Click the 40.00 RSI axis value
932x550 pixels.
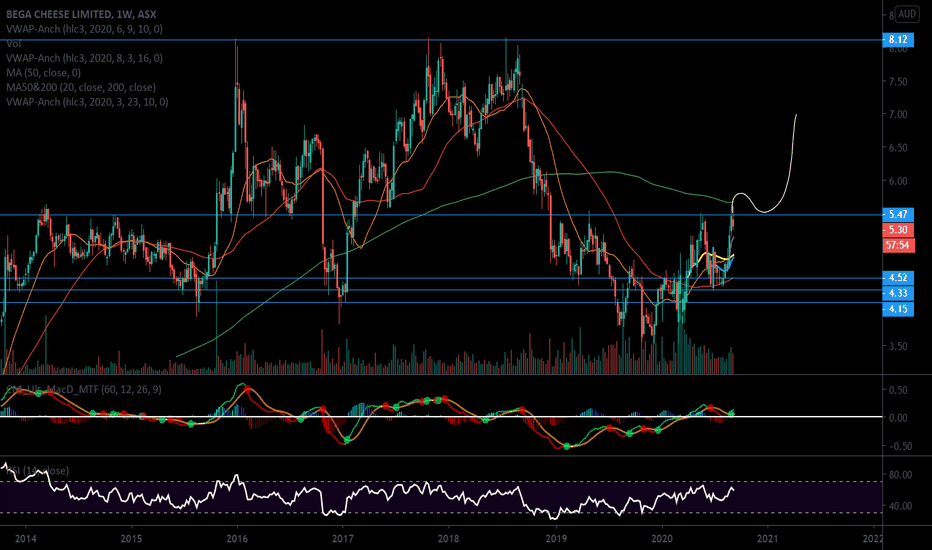pyautogui.click(x=900, y=506)
